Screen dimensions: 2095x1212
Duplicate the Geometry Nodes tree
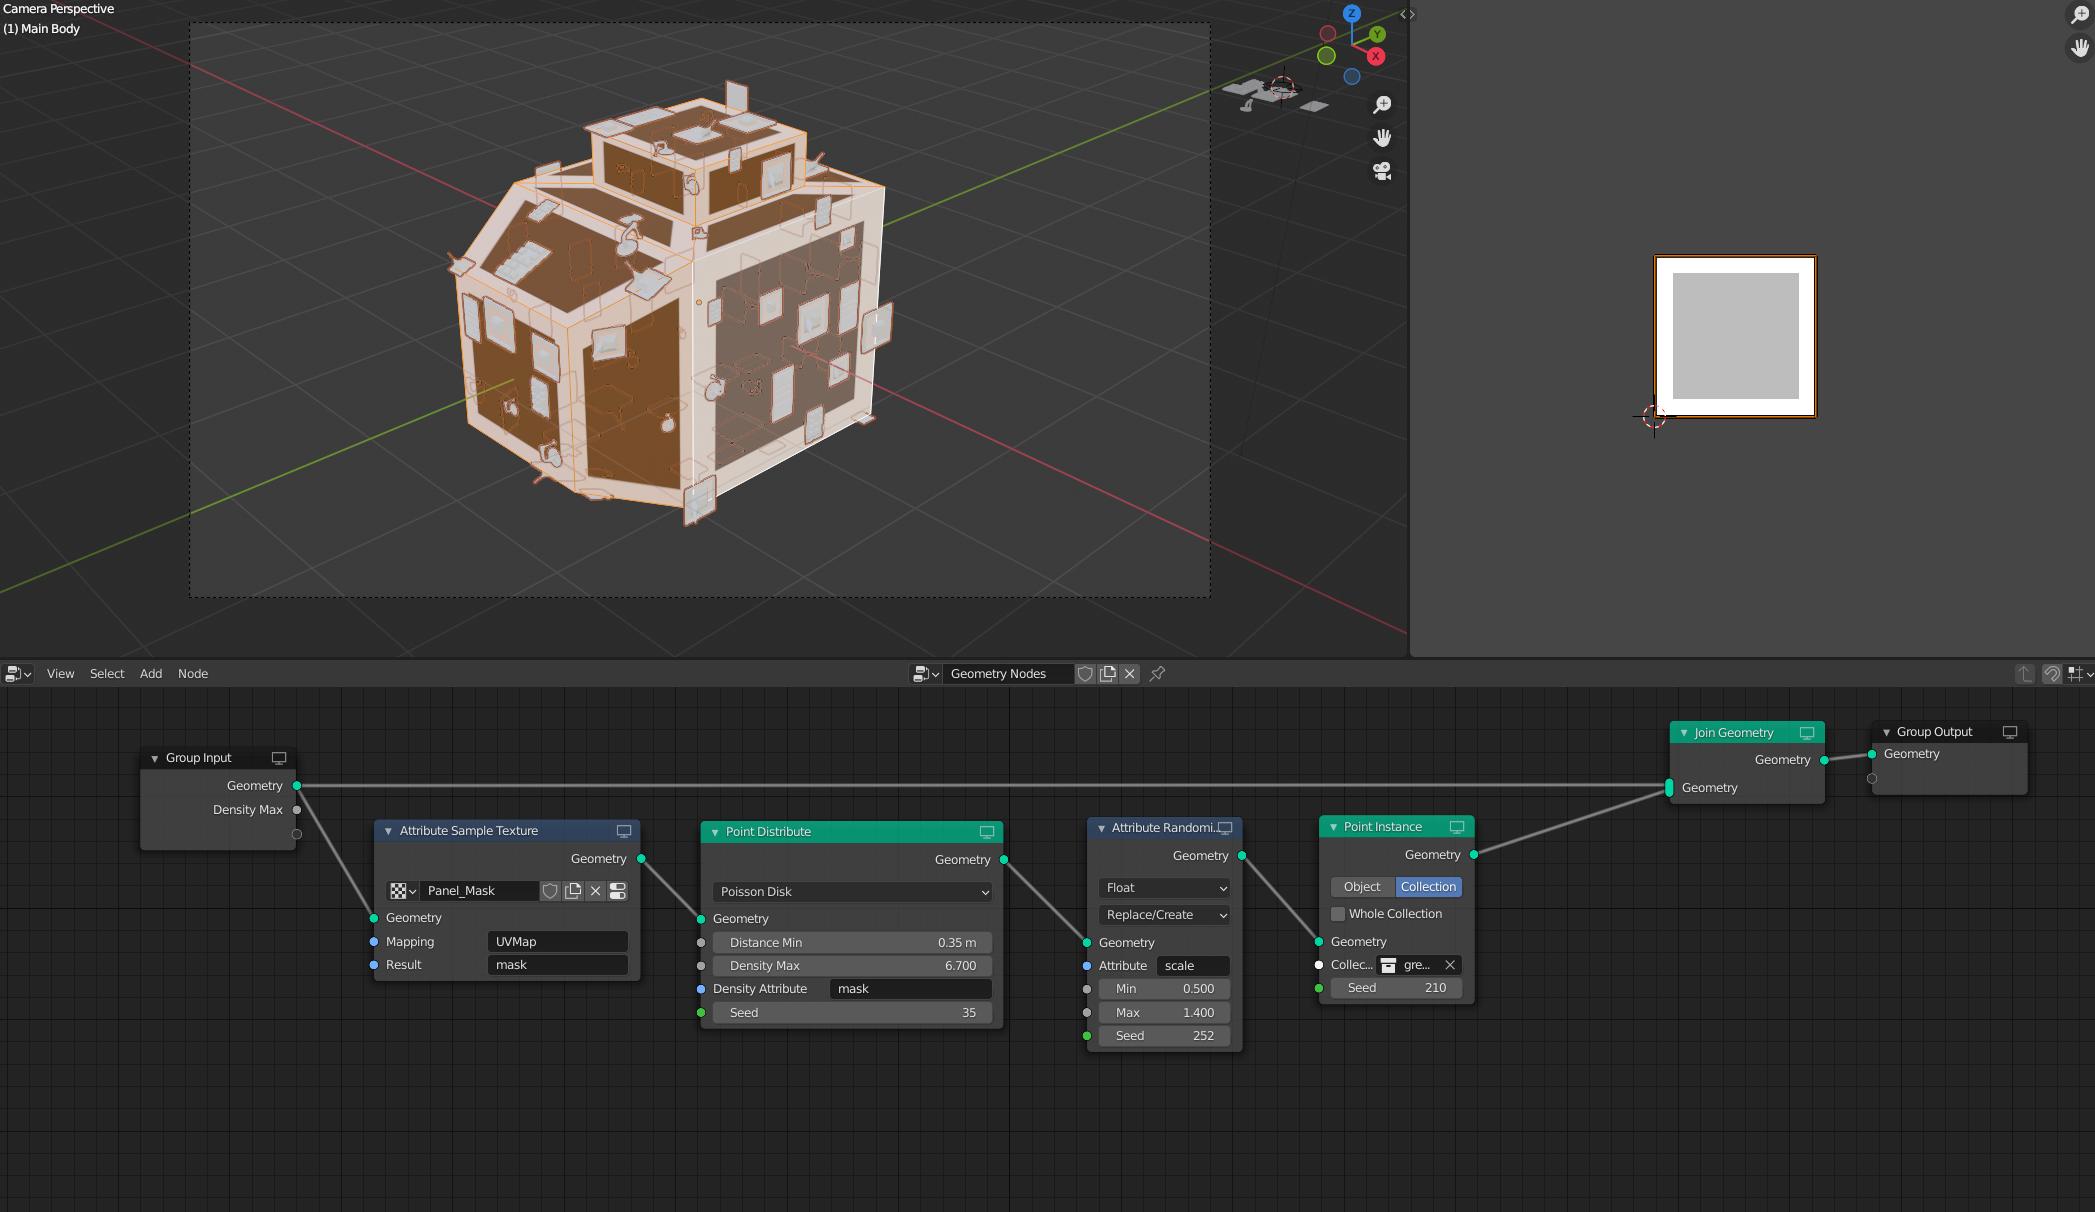[x=1108, y=674]
